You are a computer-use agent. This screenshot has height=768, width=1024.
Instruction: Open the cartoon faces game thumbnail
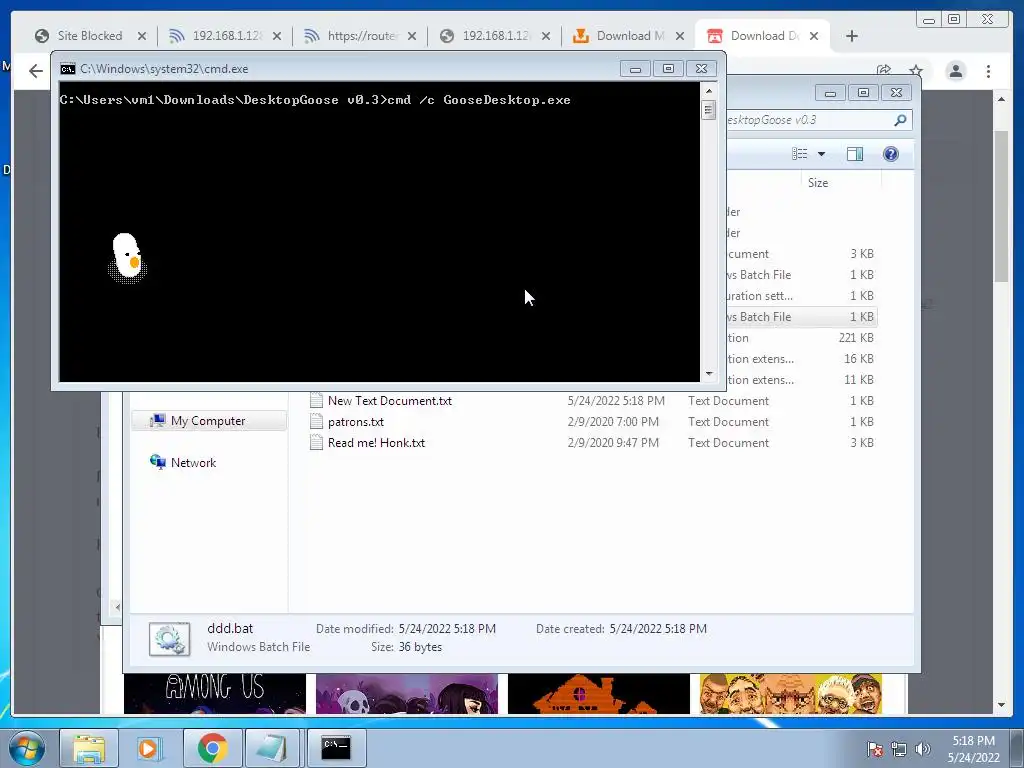791,694
